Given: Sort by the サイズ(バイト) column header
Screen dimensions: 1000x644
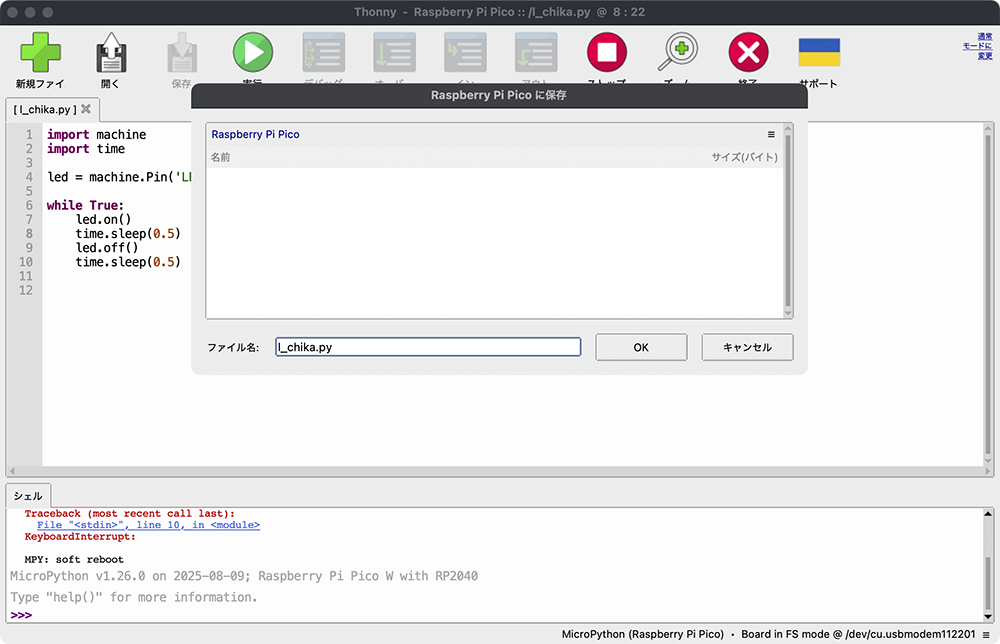Looking at the screenshot, I should [744, 157].
